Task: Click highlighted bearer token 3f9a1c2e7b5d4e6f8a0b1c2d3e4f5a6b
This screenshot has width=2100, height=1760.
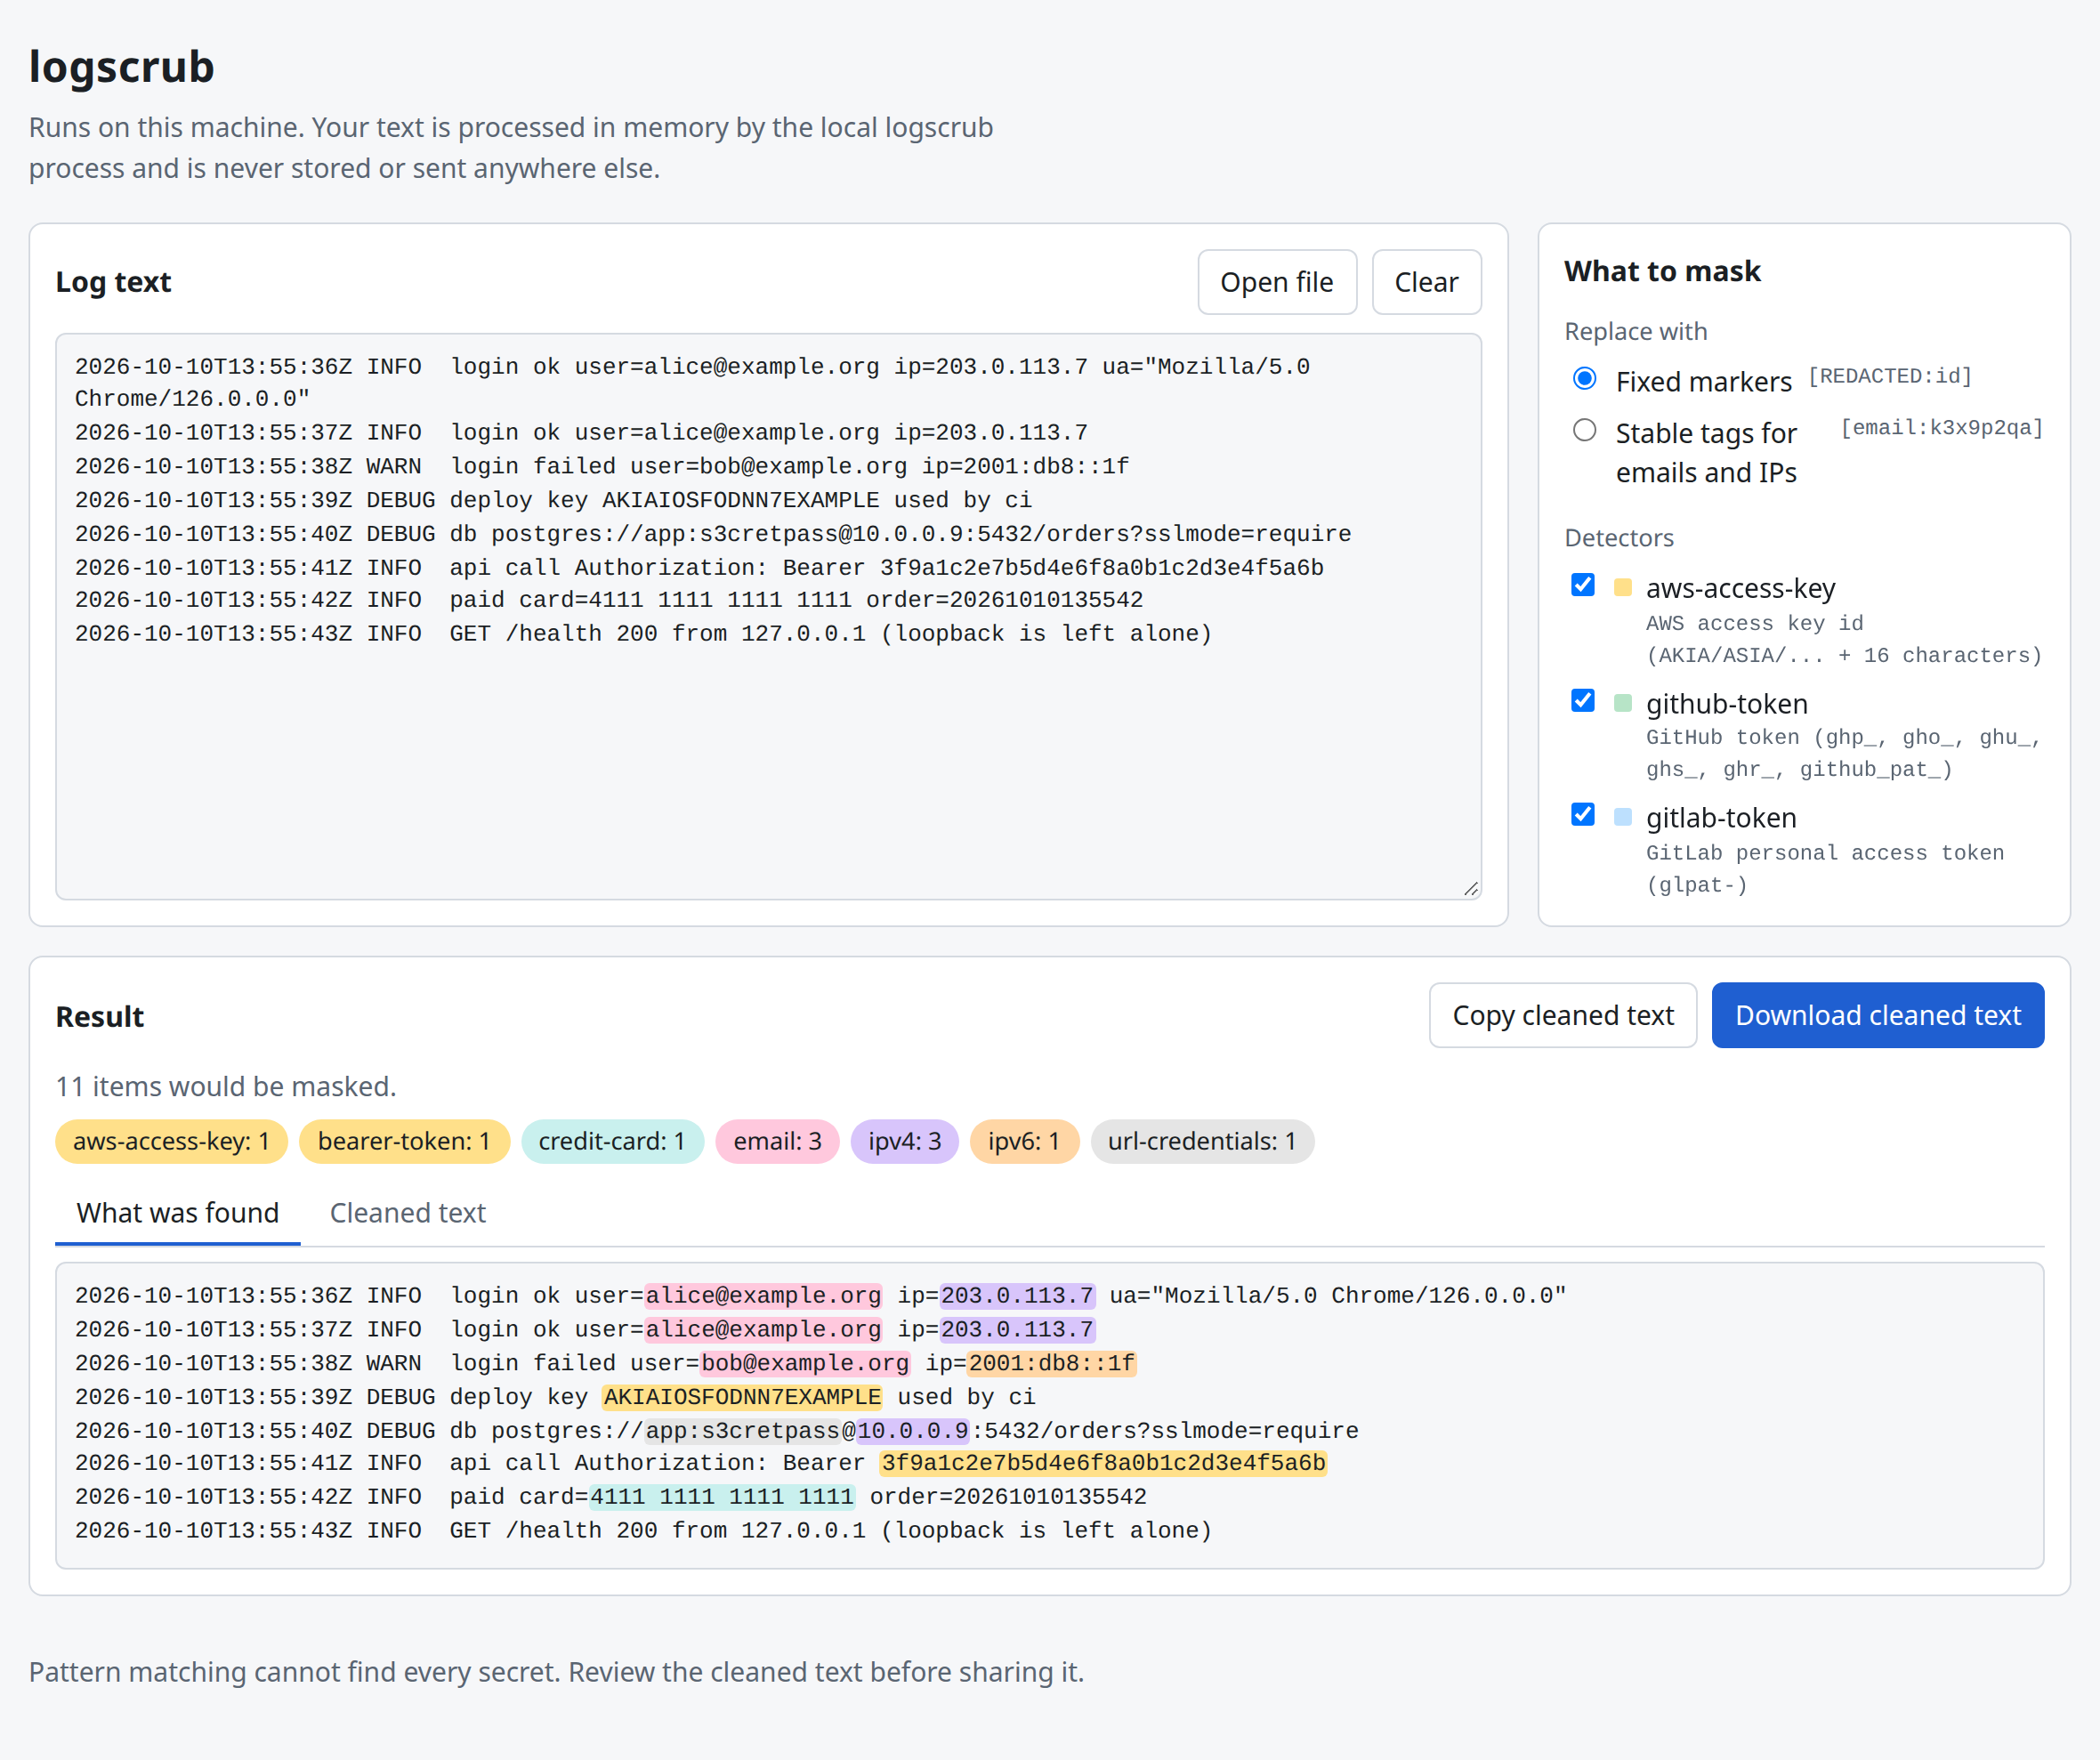Action: tap(1103, 1463)
